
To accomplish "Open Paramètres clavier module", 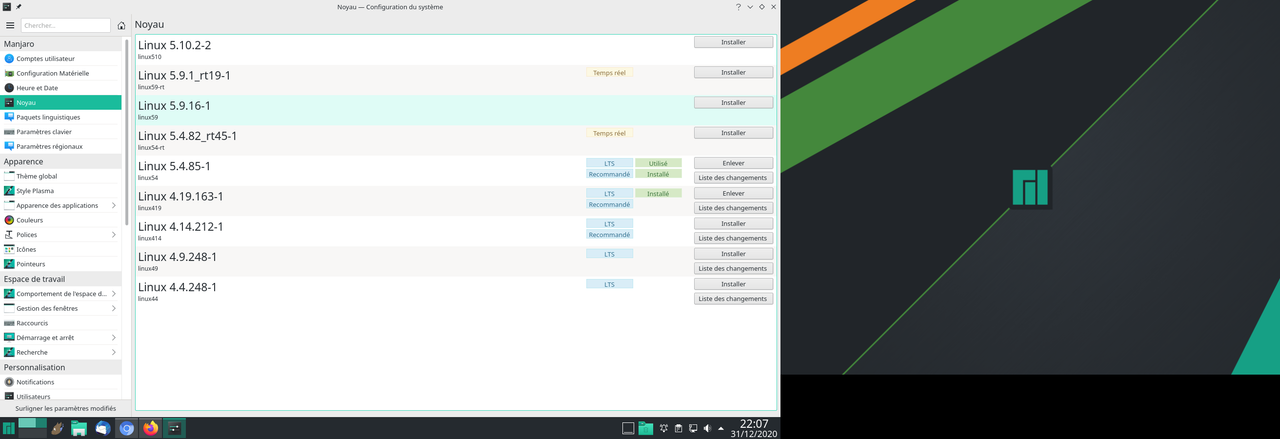I will point(61,132).
